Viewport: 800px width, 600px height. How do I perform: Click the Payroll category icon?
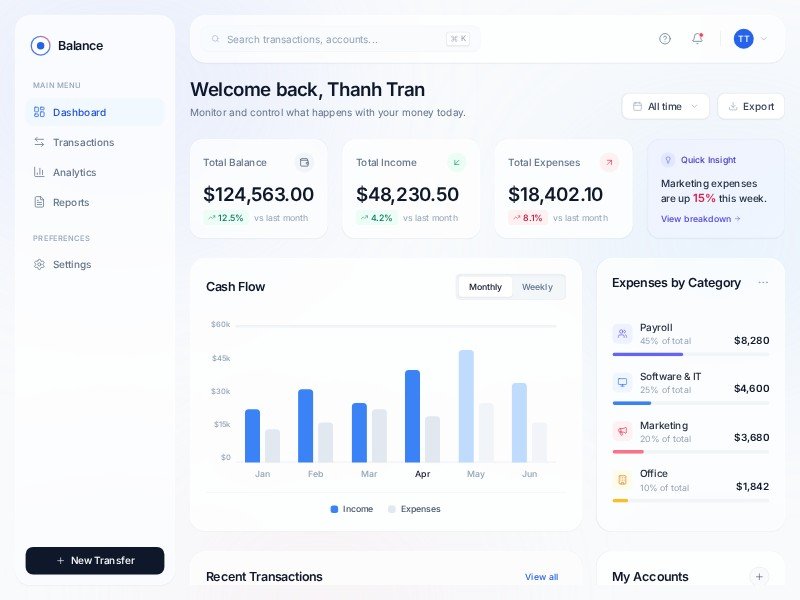622,334
